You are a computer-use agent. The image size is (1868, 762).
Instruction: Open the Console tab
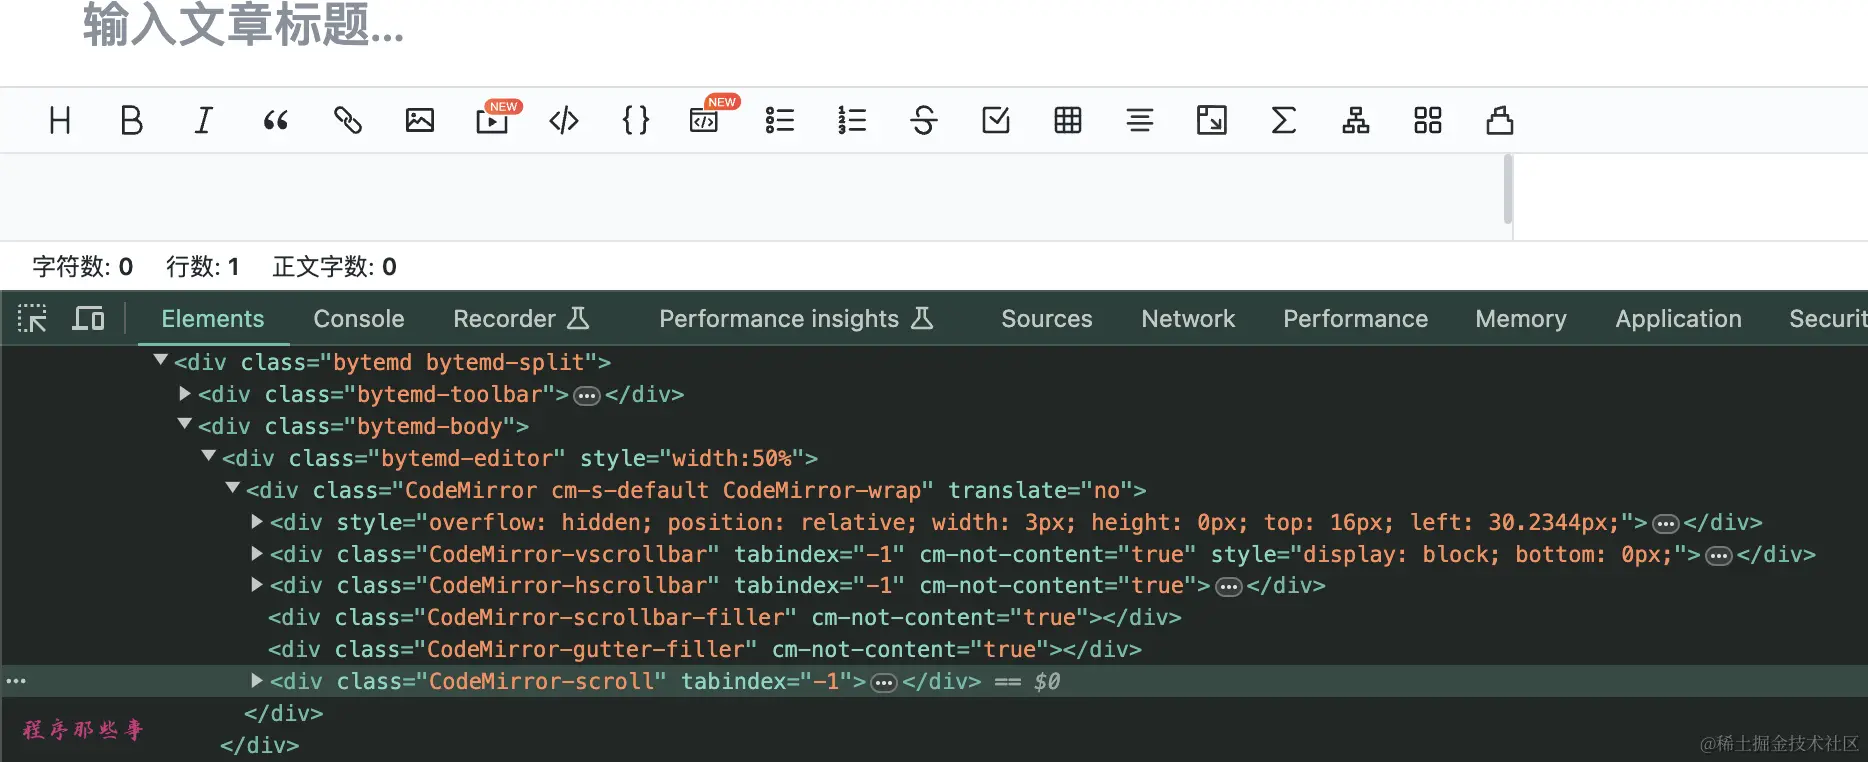point(359,319)
